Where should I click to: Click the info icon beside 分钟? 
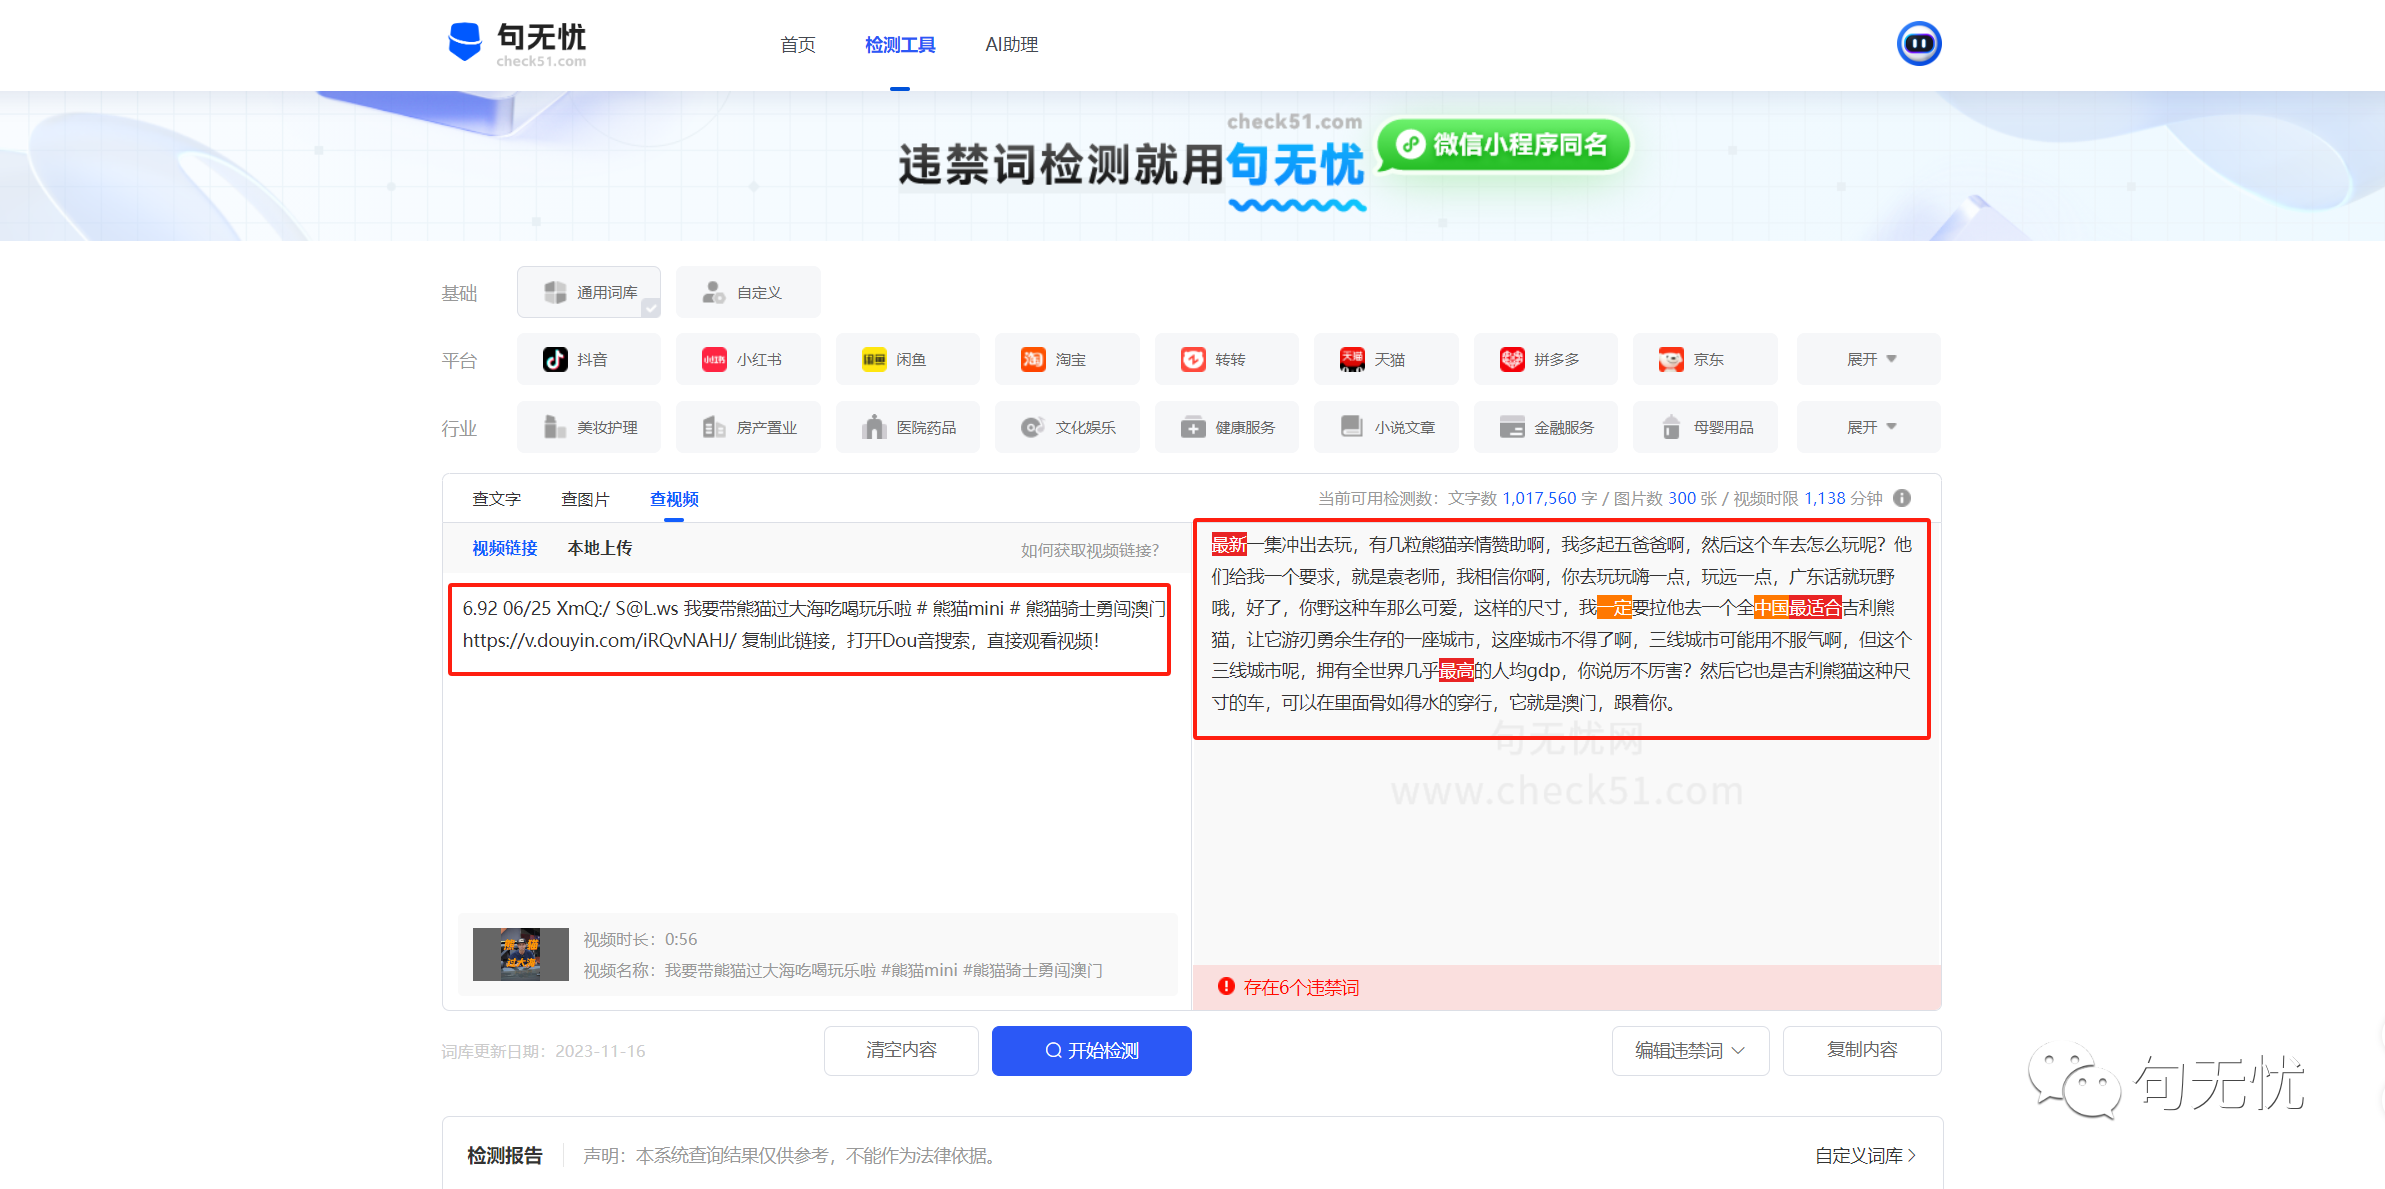1902,498
